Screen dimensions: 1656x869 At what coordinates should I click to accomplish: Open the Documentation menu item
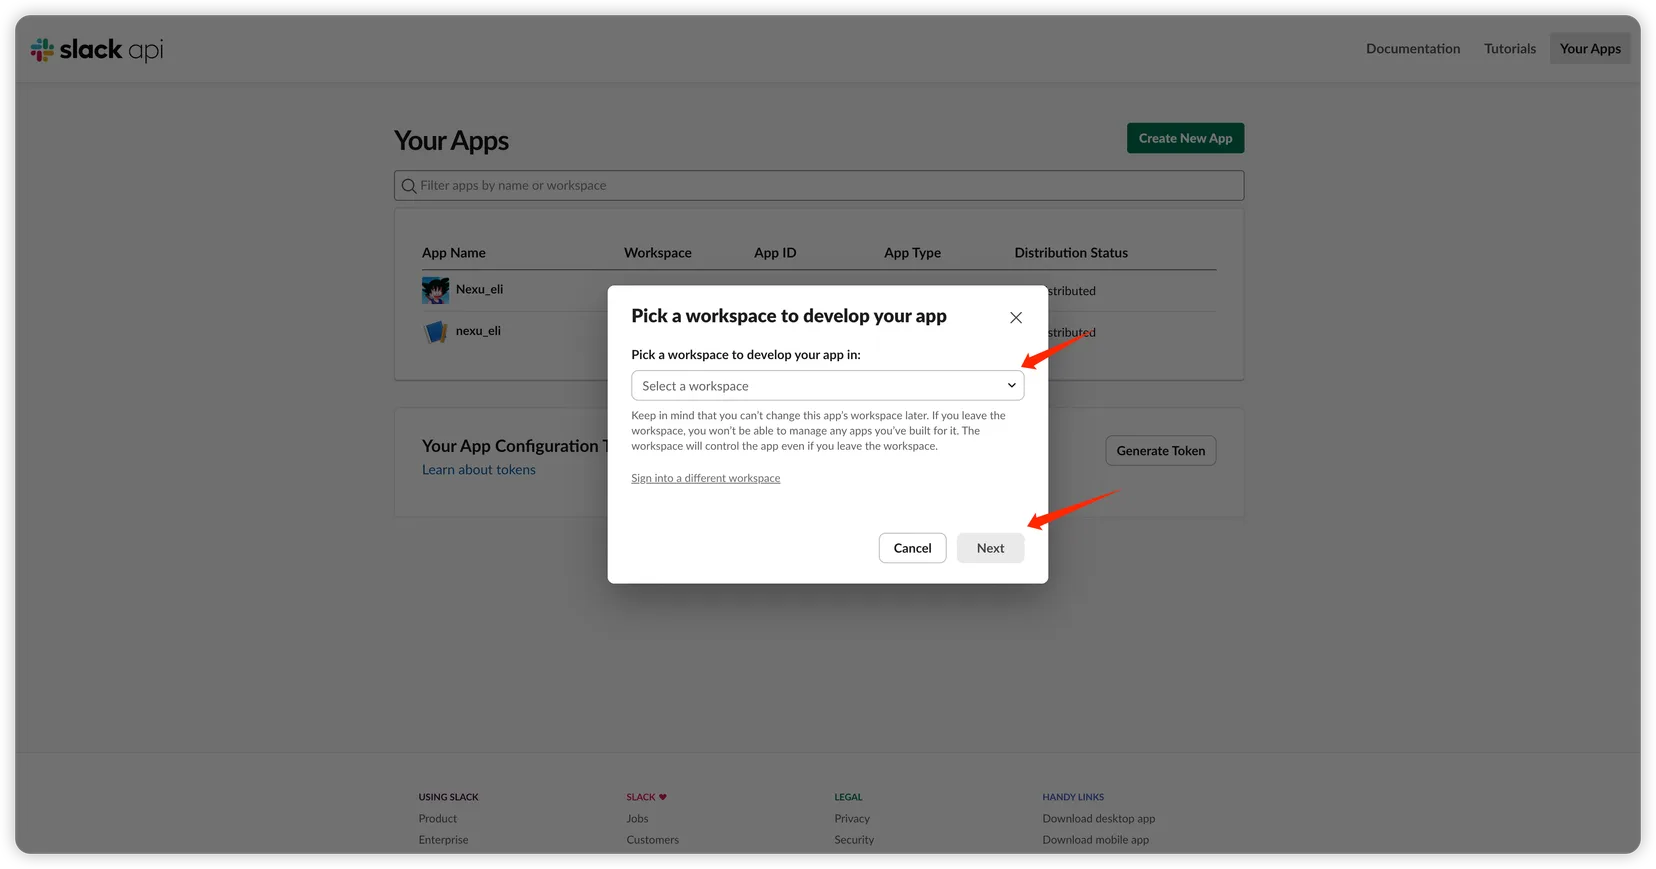(1412, 49)
